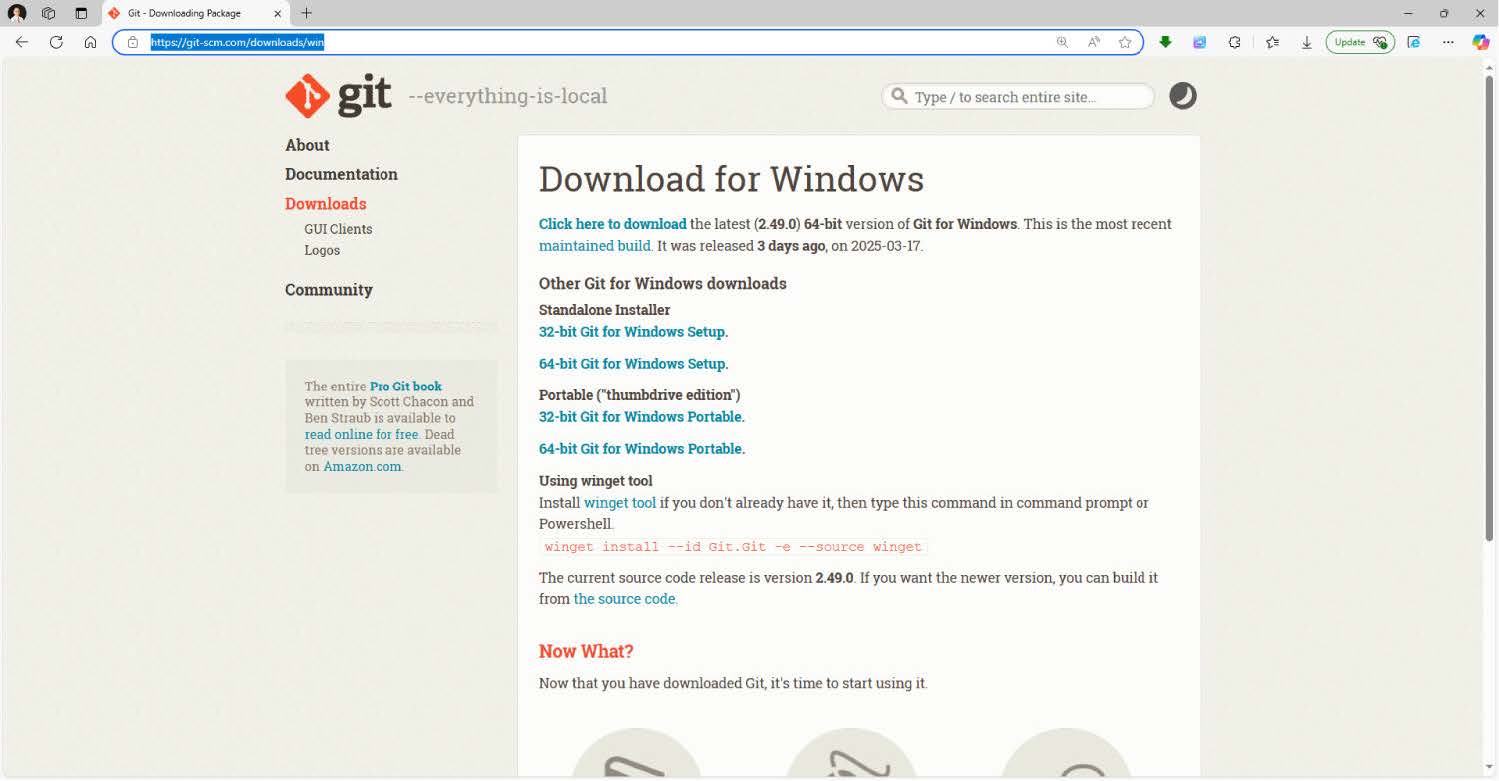This screenshot has height=781, width=1499.
Task: Click the Other Git for Windows downloads heading
Action: (x=663, y=284)
